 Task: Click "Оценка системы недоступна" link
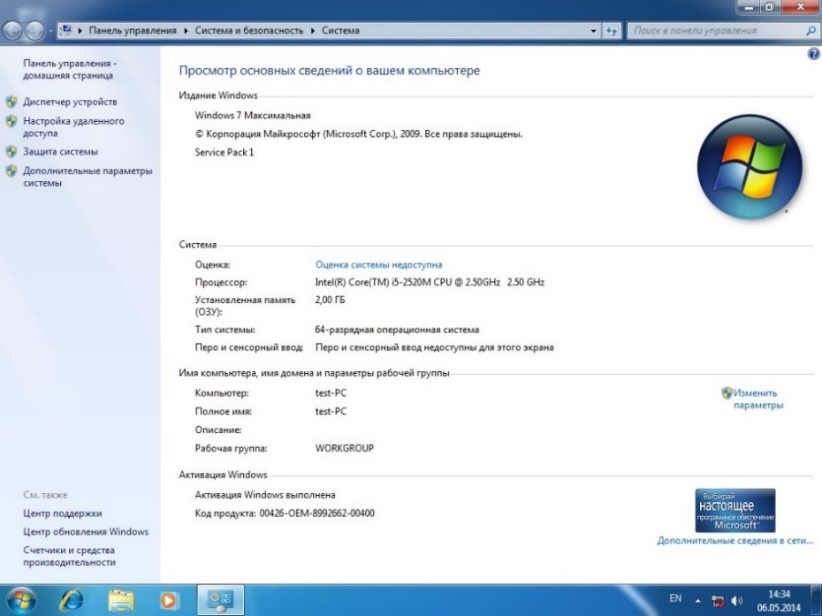point(378,265)
